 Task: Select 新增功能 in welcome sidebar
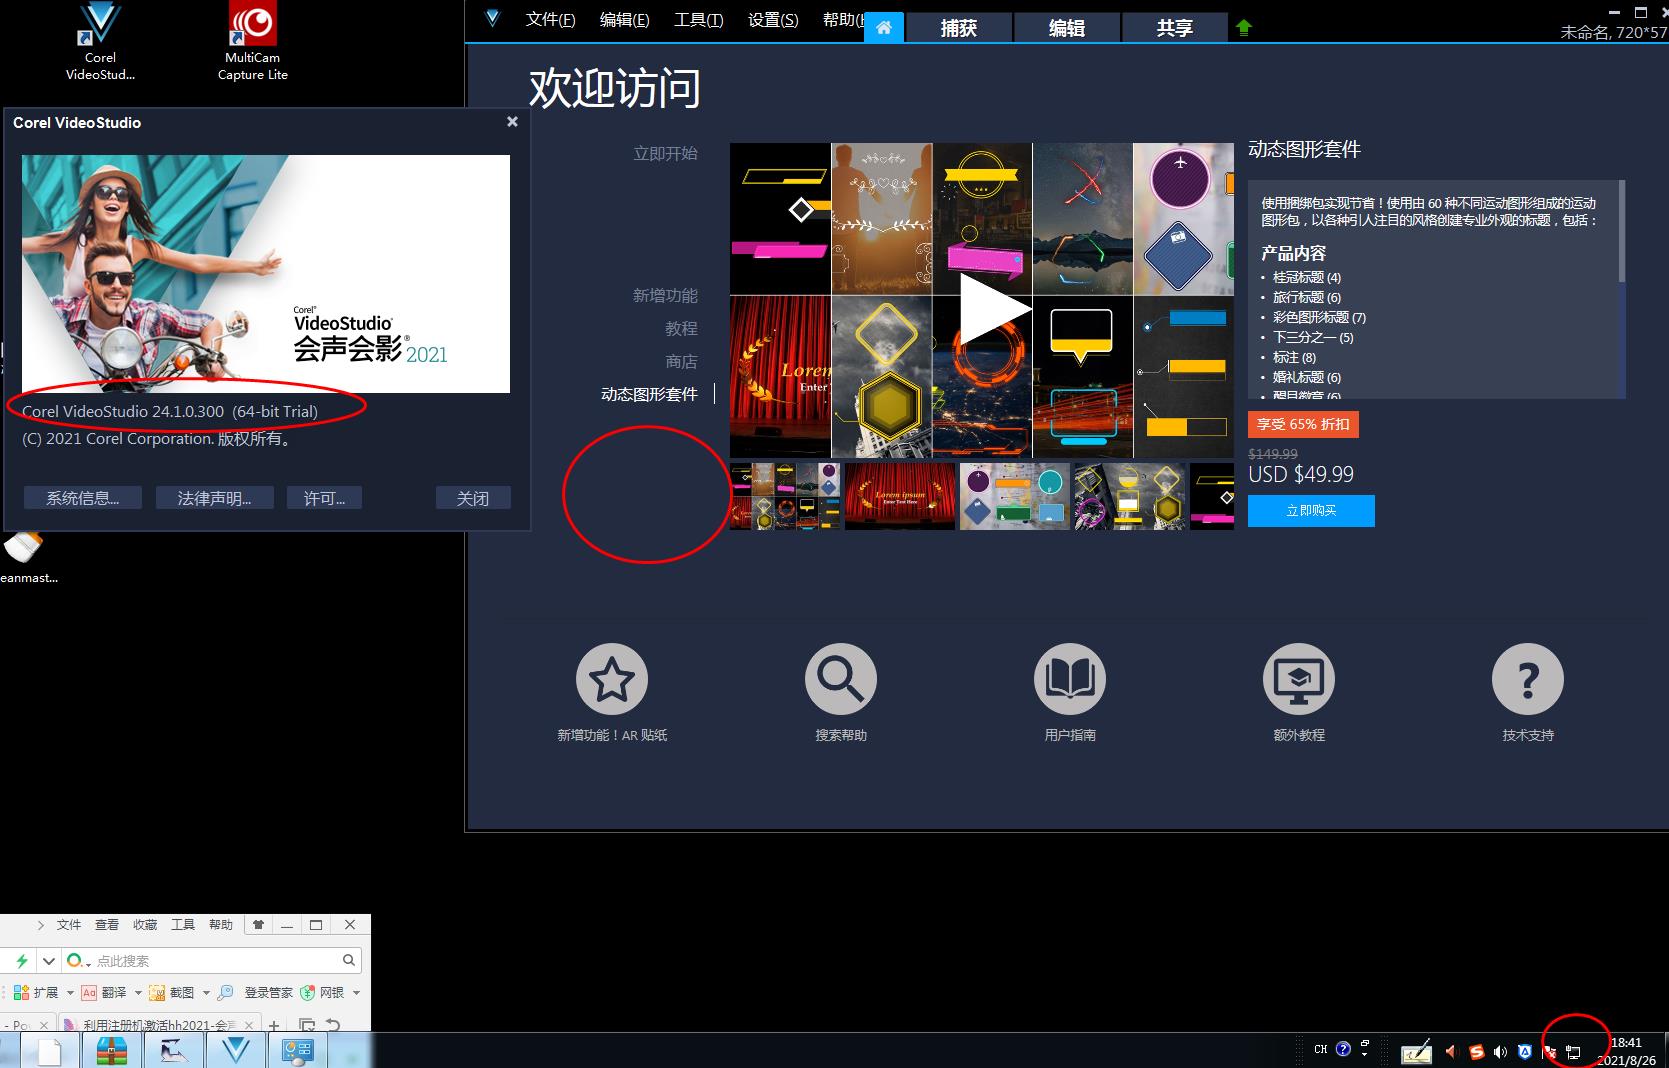click(665, 295)
